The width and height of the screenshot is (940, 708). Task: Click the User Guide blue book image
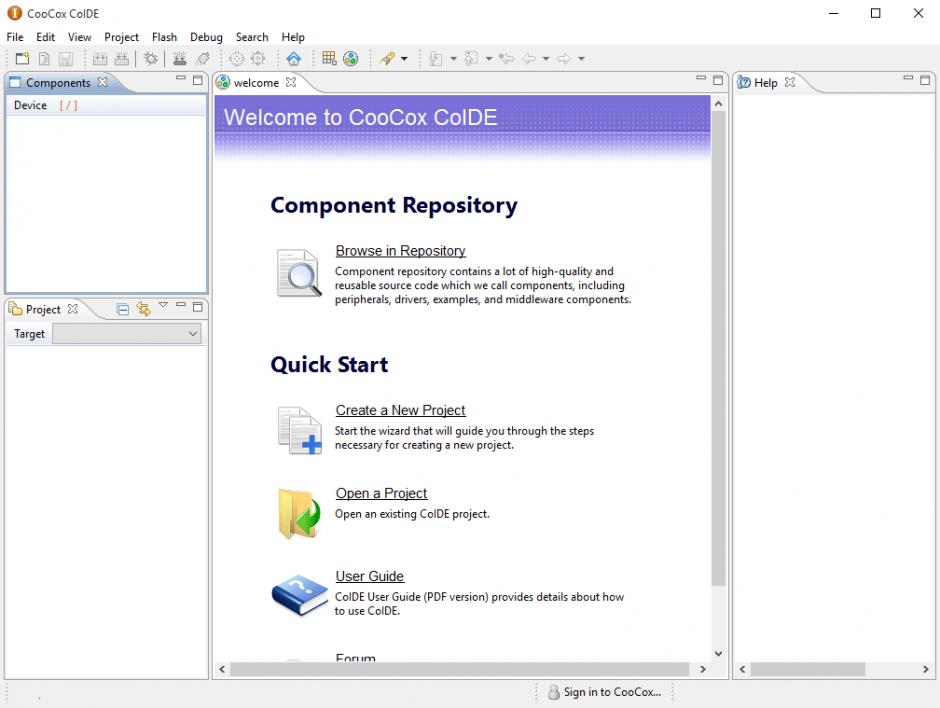[x=300, y=595]
